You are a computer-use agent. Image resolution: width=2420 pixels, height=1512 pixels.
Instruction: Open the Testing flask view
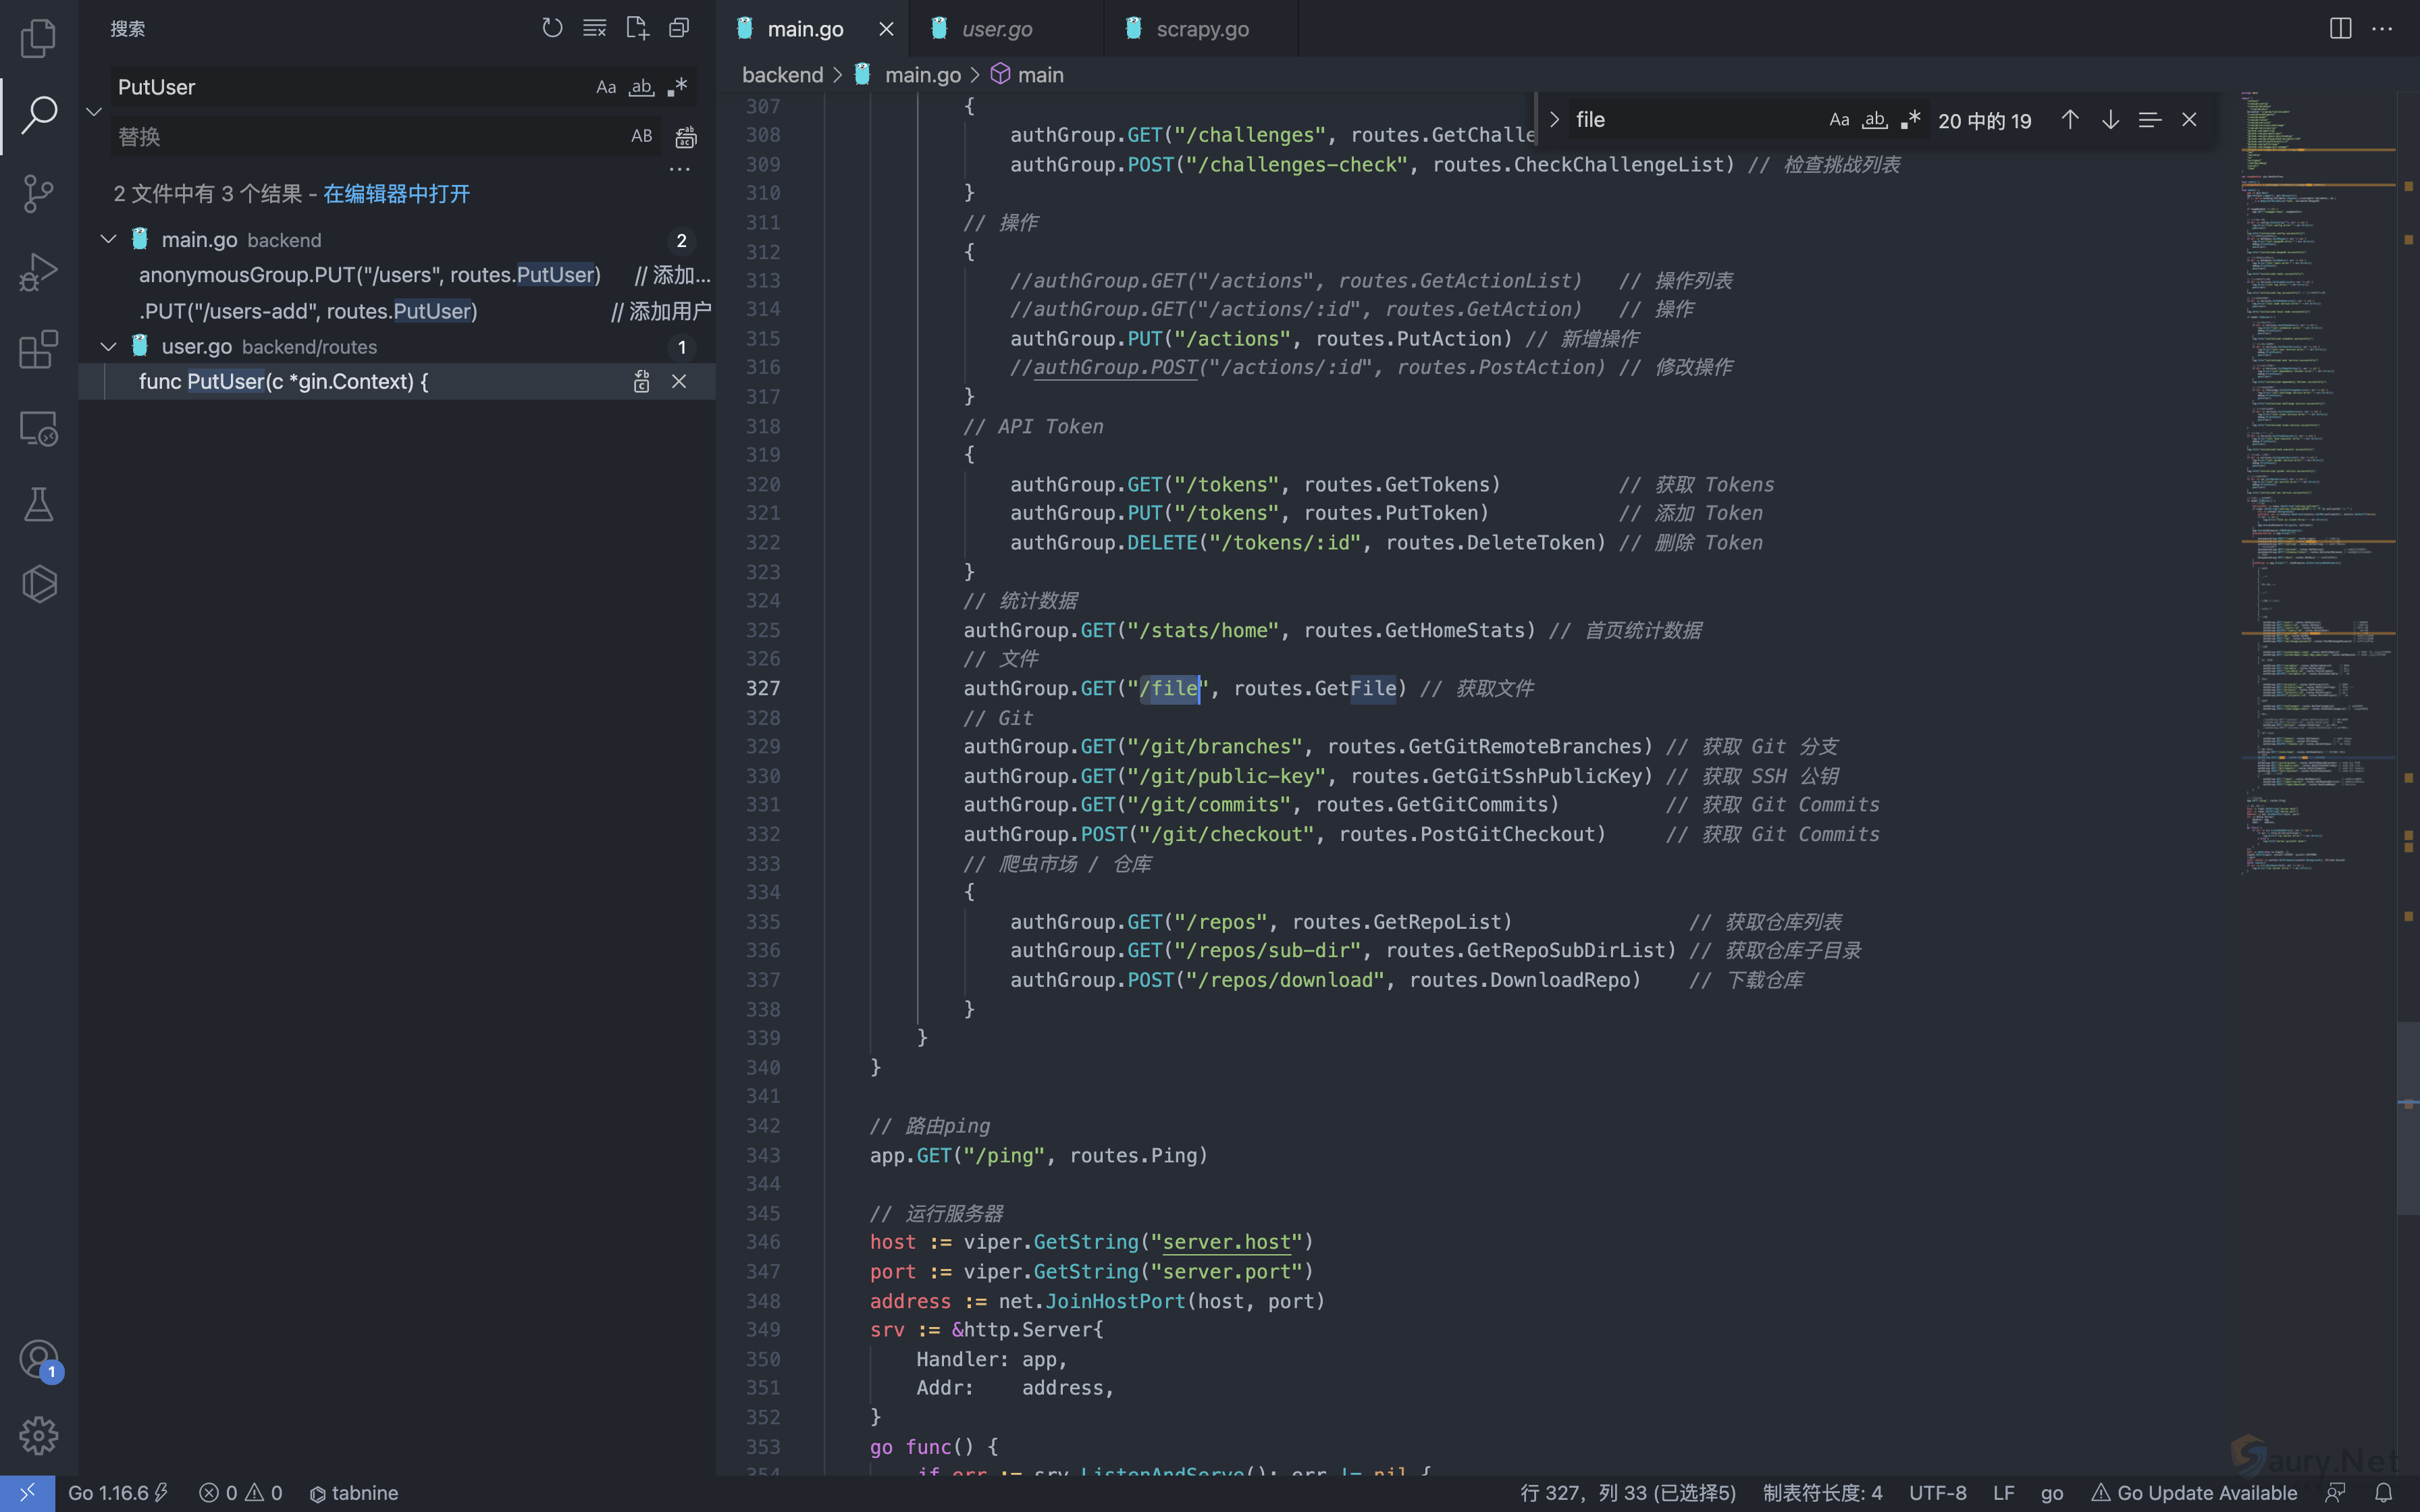coord(38,505)
